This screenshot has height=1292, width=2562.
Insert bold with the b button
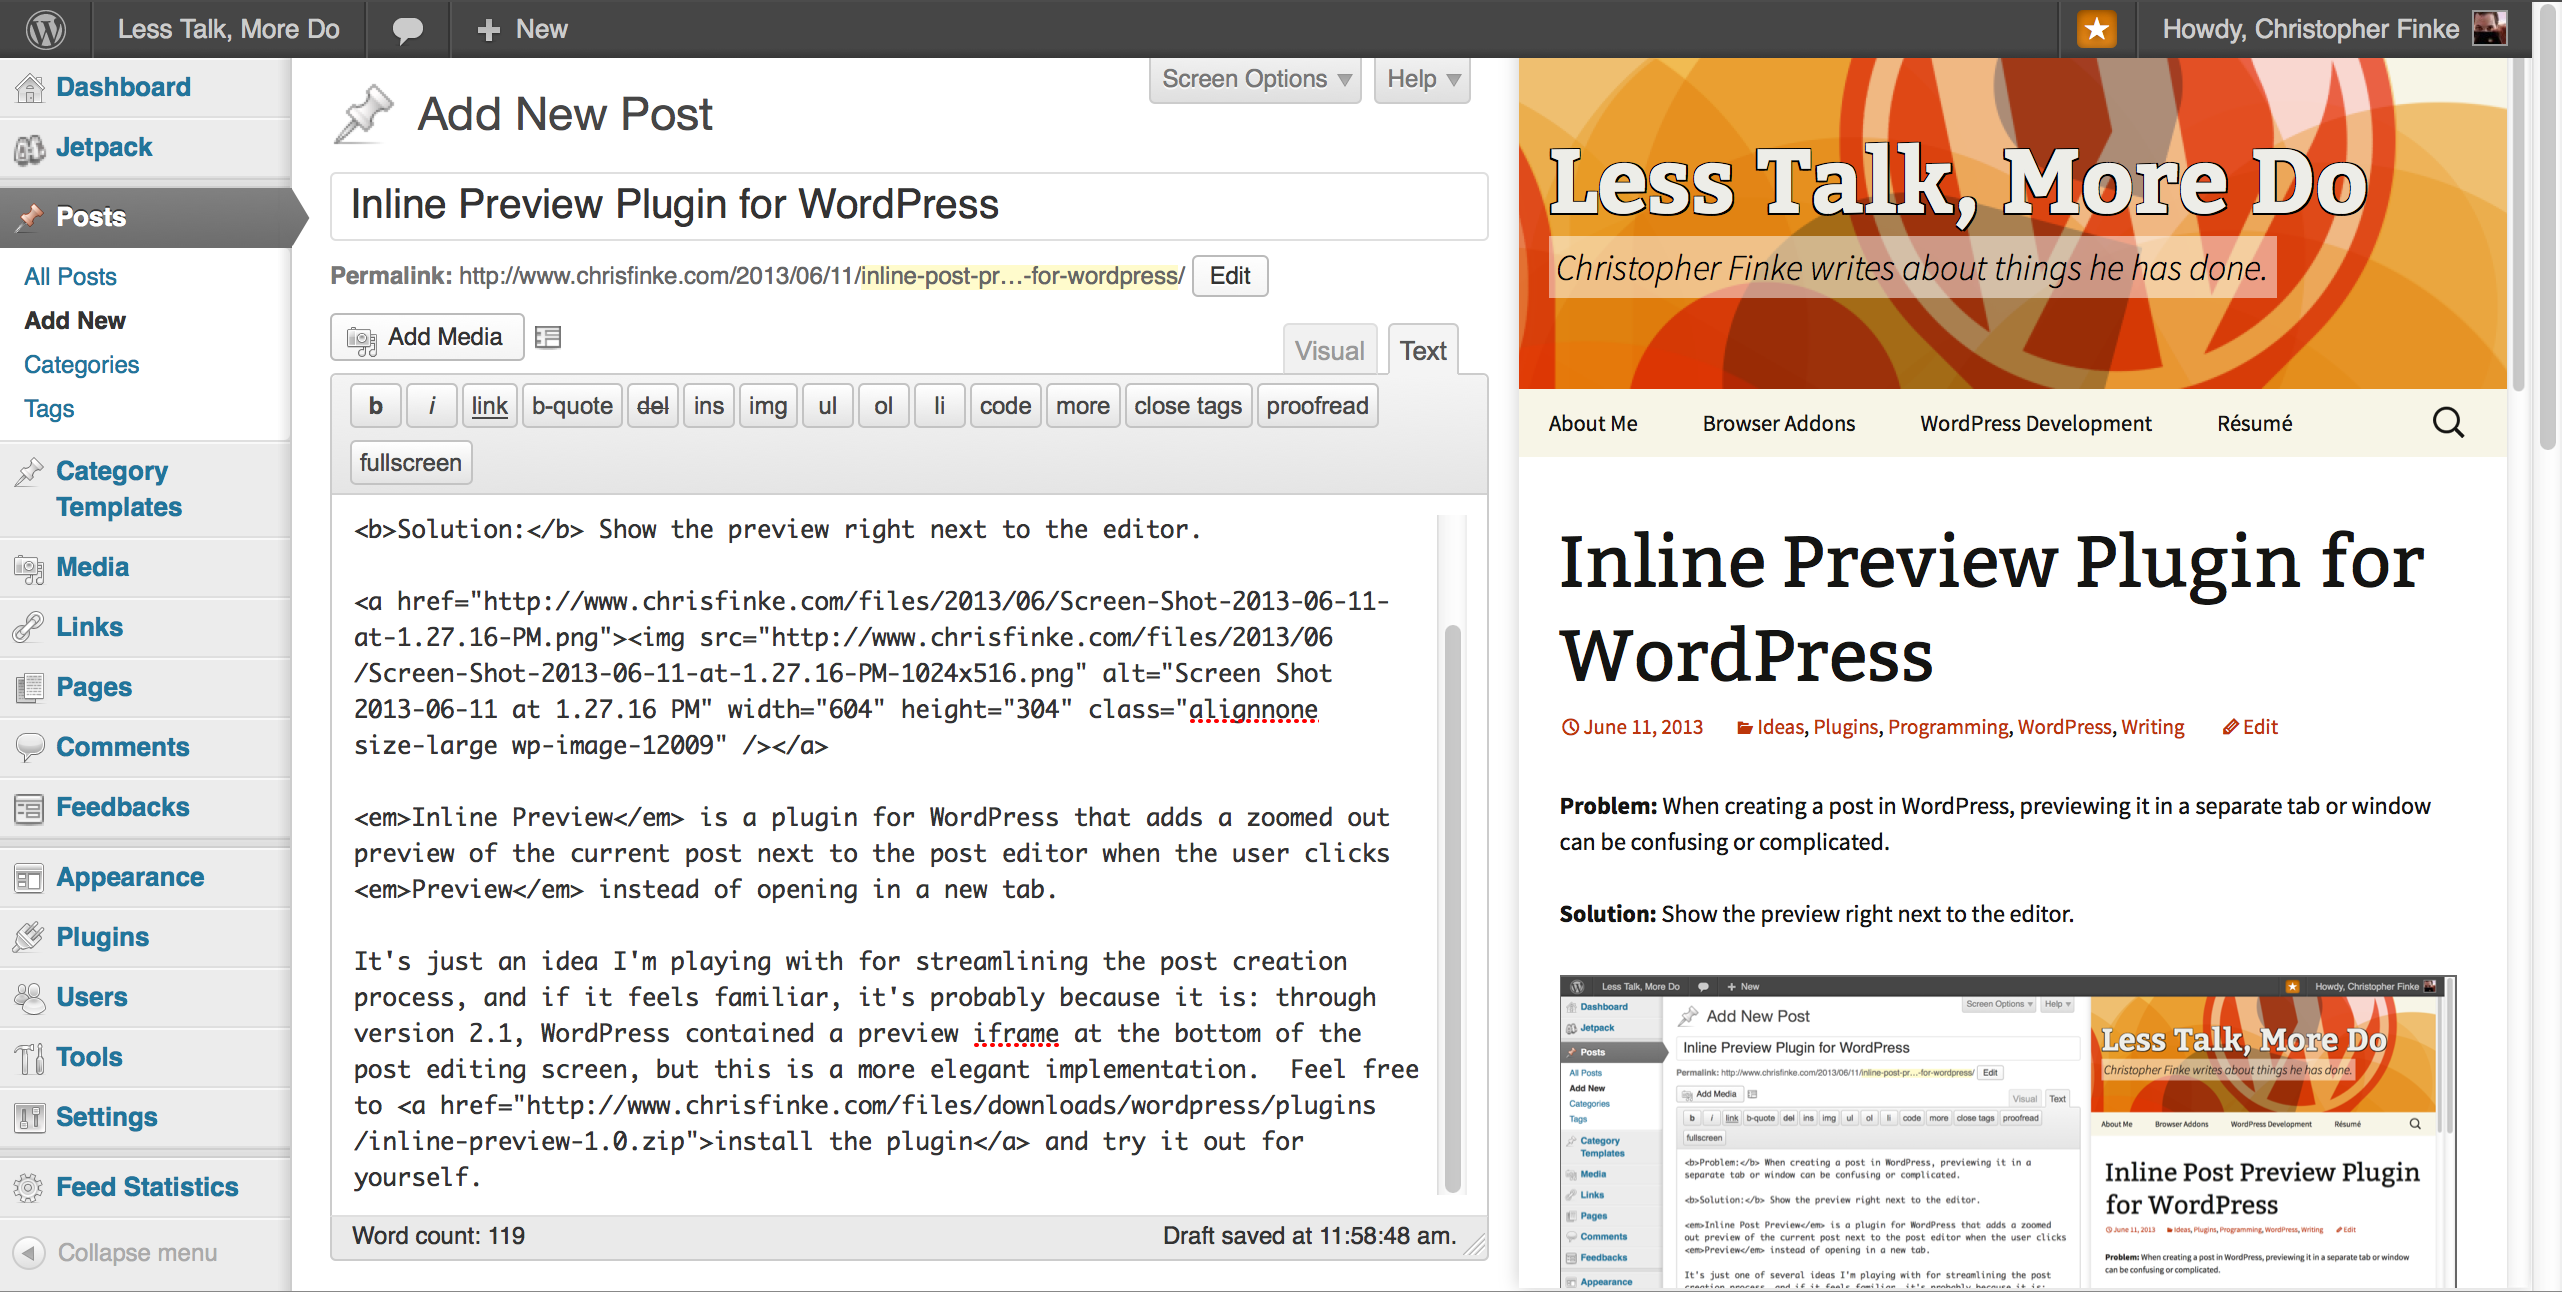[376, 406]
